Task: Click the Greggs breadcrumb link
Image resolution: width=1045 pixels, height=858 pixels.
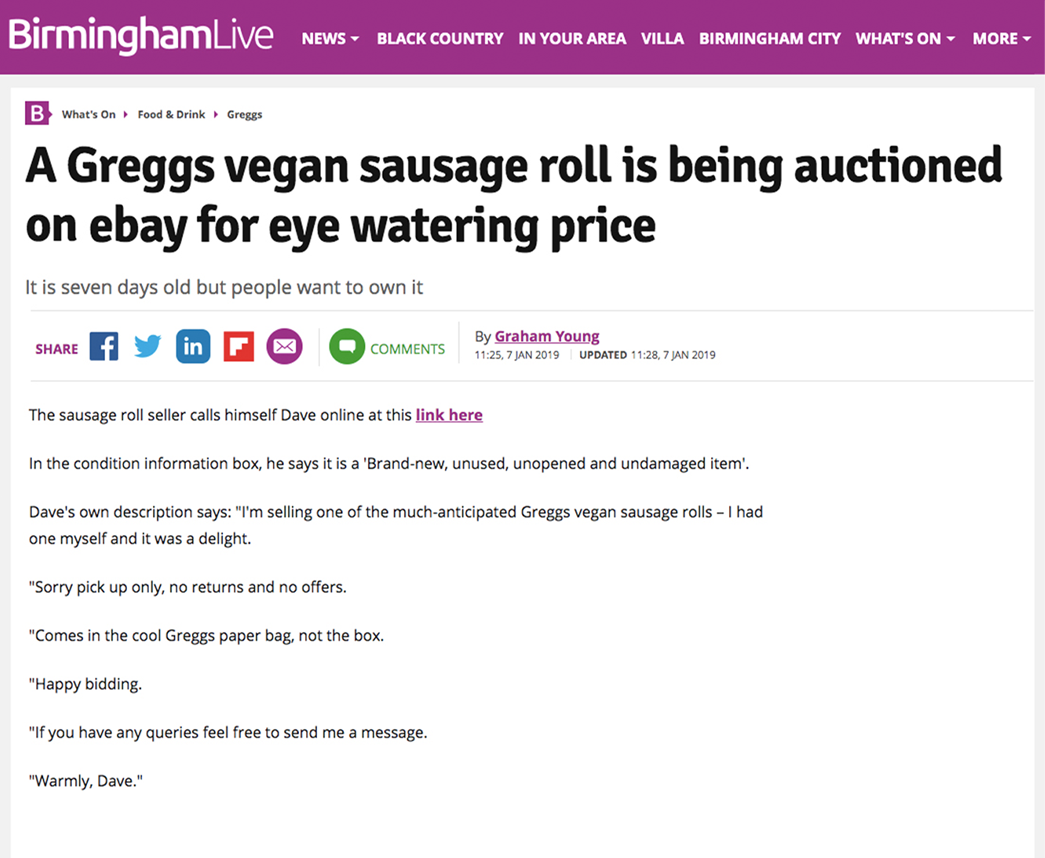Action: tap(245, 115)
